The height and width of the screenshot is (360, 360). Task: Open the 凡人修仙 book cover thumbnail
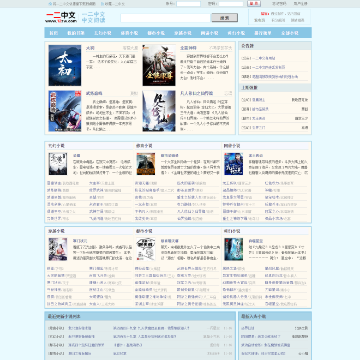[159, 111]
